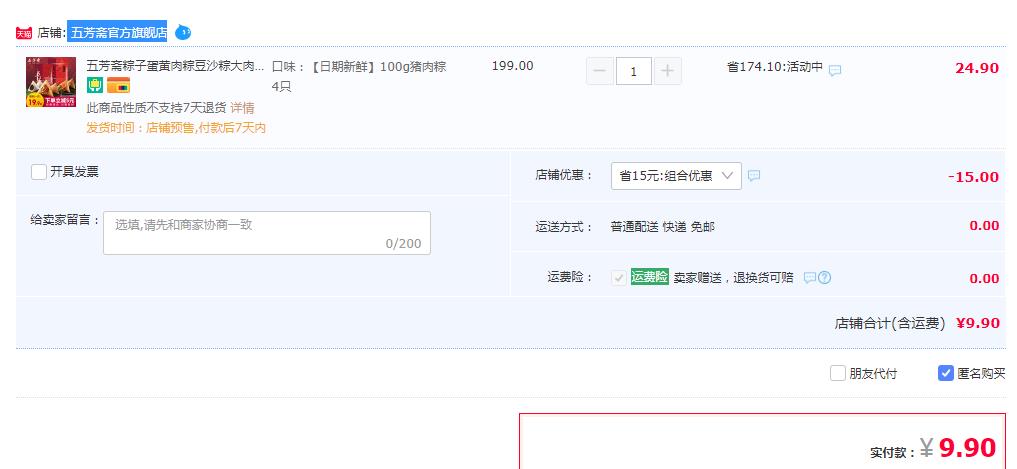
Task: Click the 发货时间 presale notice text
Action: (x=176, y=128)
